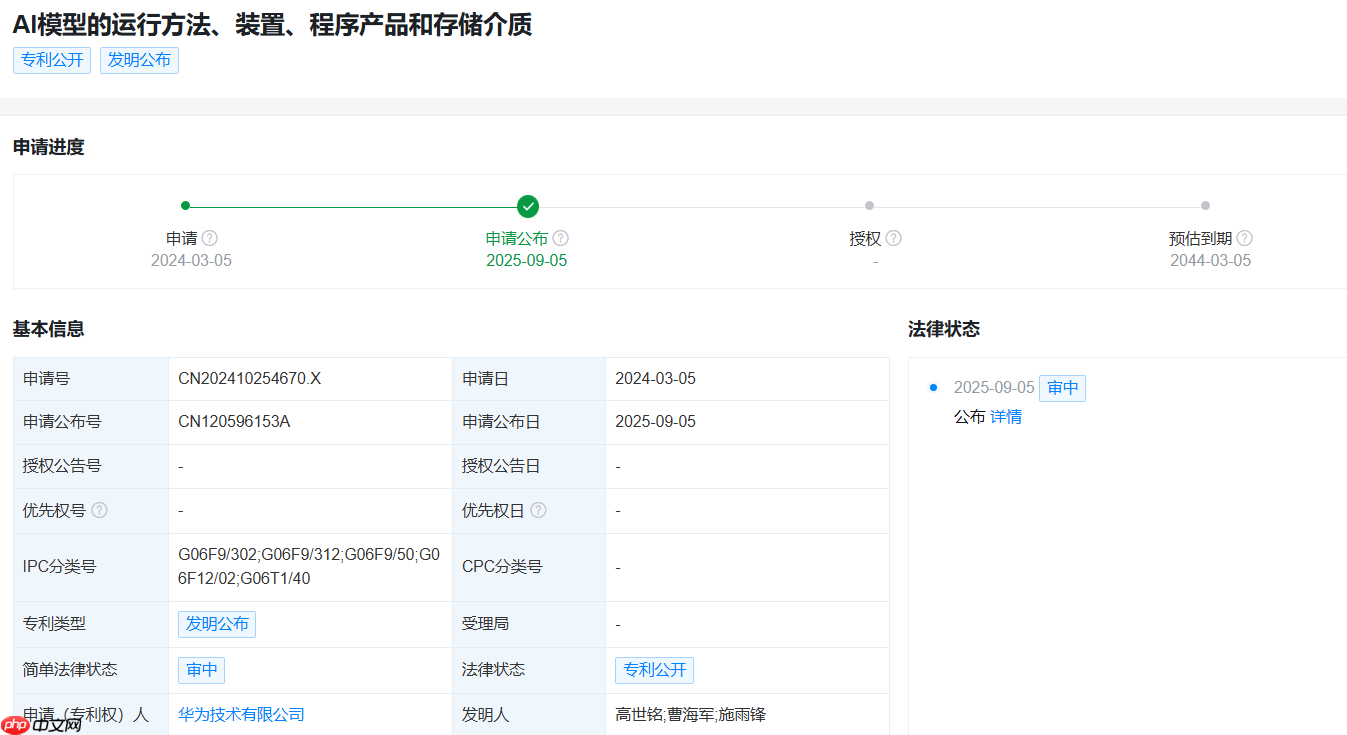The width and height of the screenshot is (1347, 735).
Task: Click the 审中 badge under 简单法律状态
Action: point(201,669)
